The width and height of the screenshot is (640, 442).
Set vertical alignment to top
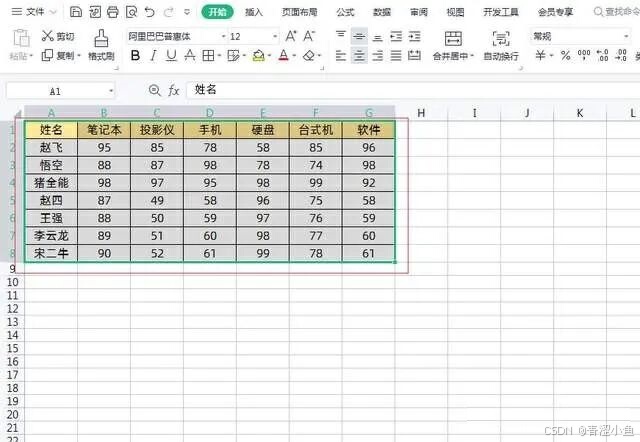pyautogui.click(x=341, y=36)
